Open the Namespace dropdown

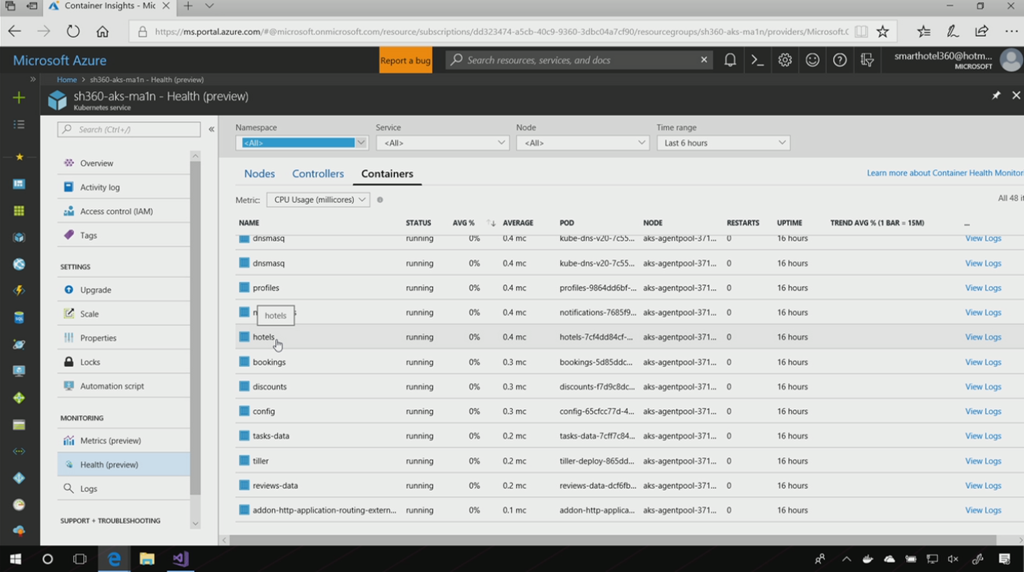pyautogui.click(x=301, y=143)
